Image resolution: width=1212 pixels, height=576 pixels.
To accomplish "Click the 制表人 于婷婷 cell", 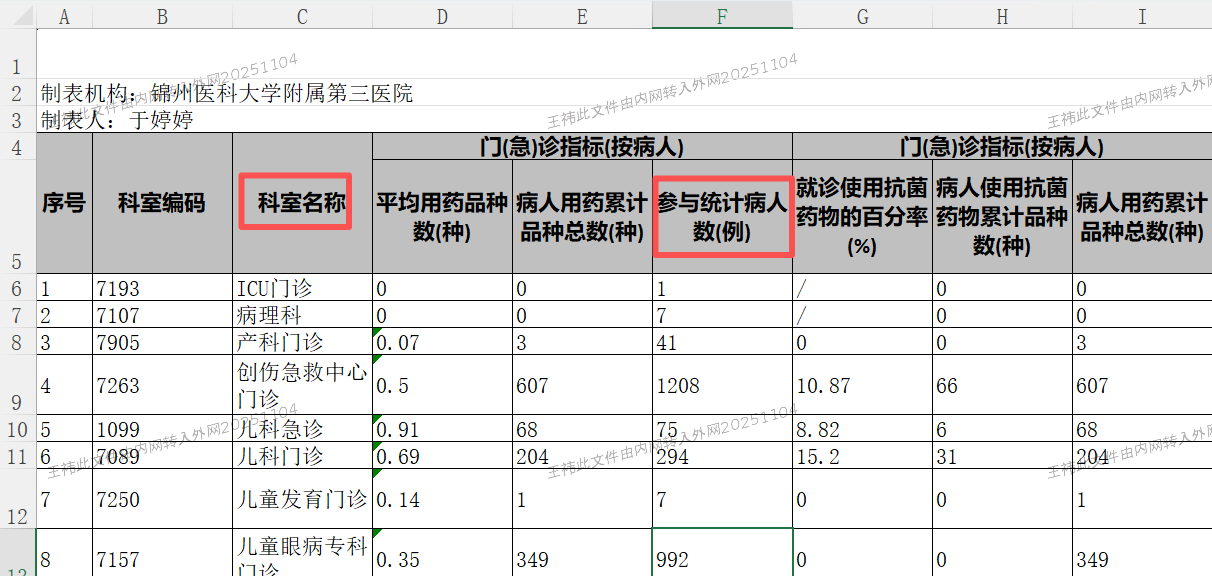I will pos(118,121).
